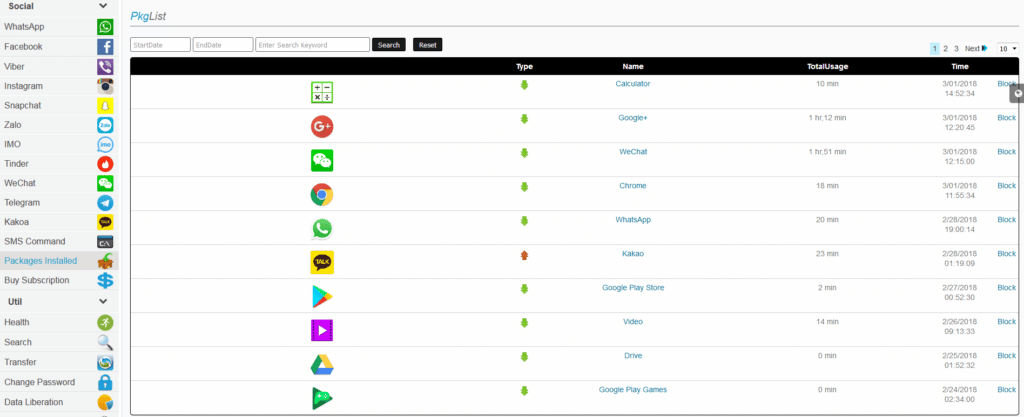Click the side panel tab on right edge
Screen dimensions: 1024x417
click(1017, 93)
